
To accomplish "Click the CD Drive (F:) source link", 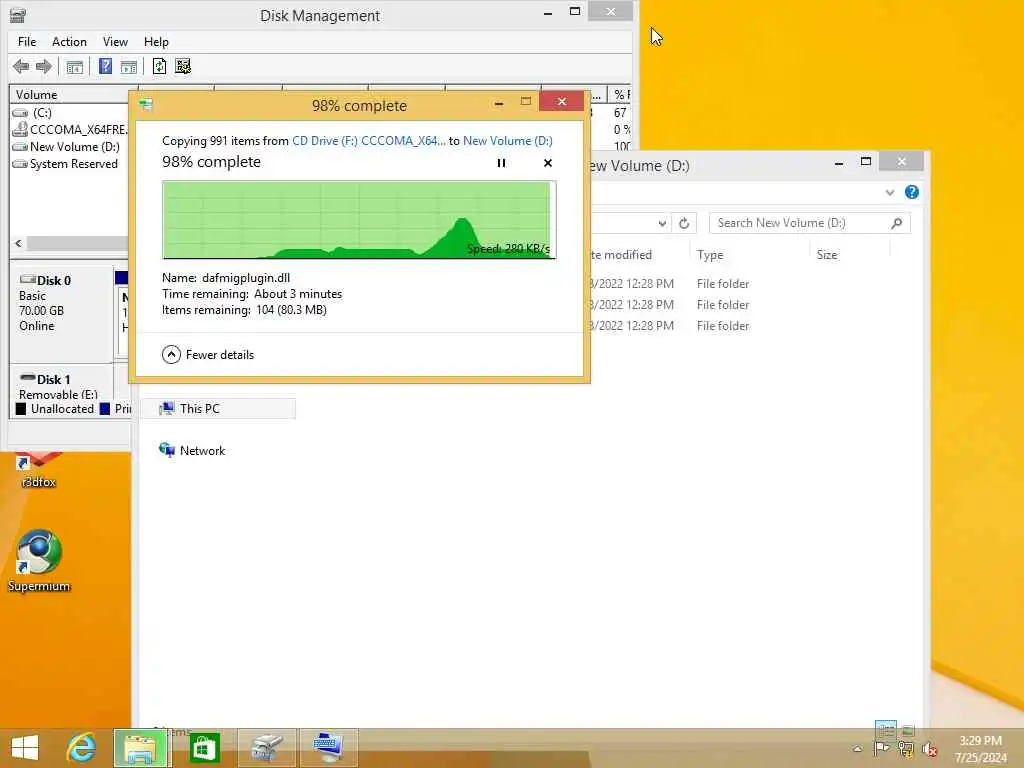I will click(369, 141).
